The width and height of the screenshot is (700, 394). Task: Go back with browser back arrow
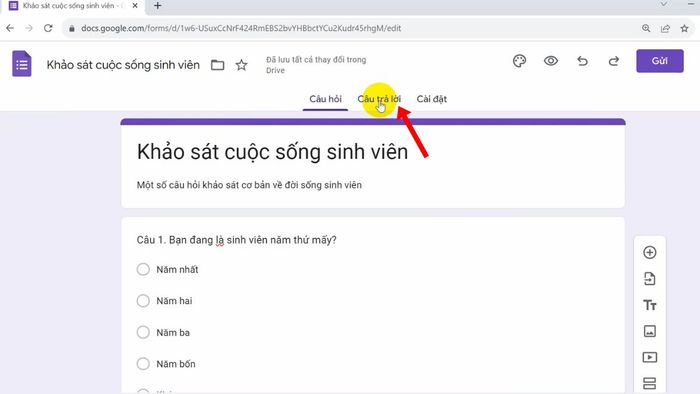click(10, 28)
